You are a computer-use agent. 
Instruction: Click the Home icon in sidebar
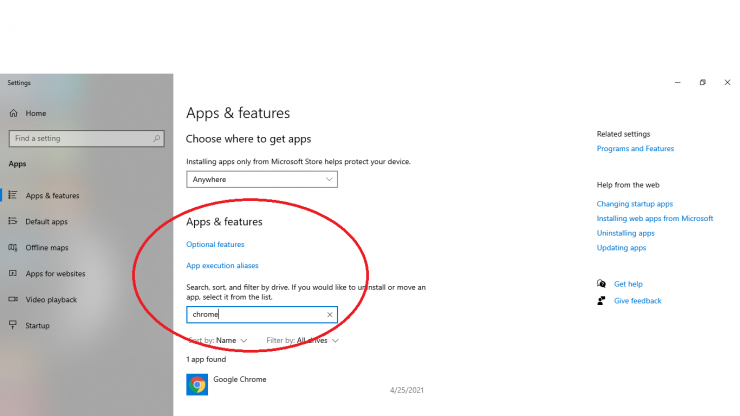13,113
